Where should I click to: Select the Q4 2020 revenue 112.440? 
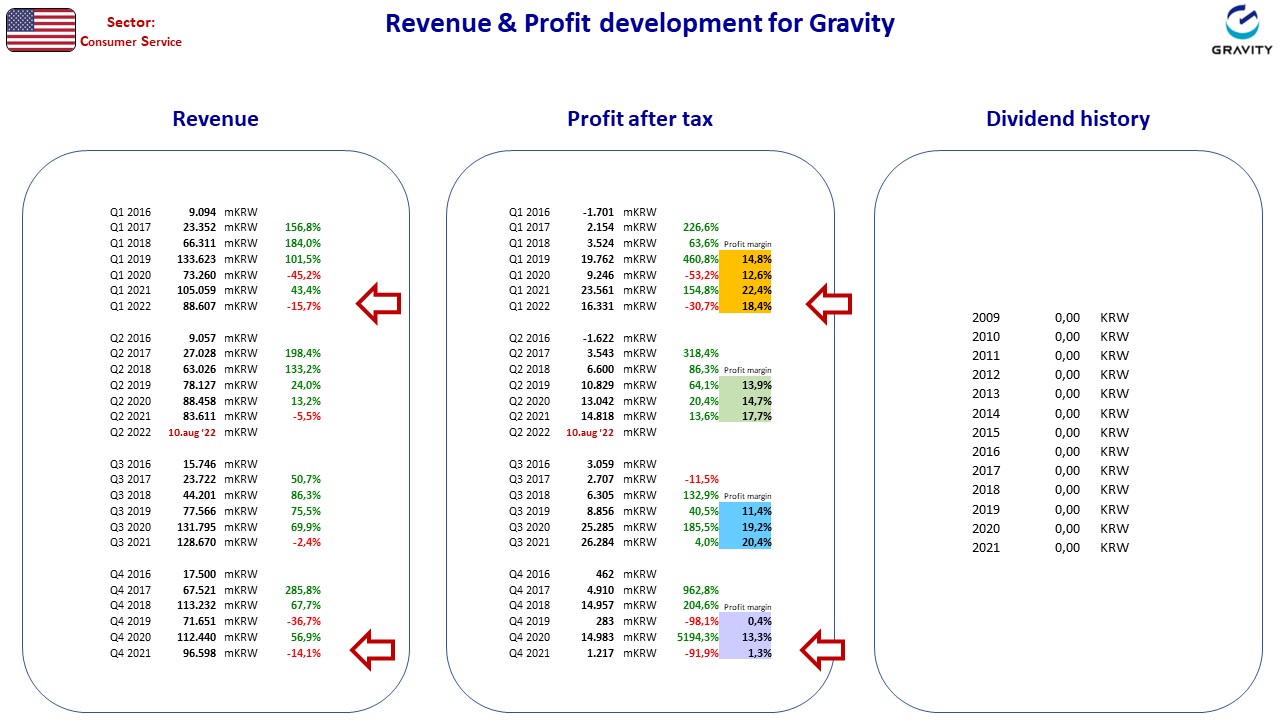coord(196,637)
